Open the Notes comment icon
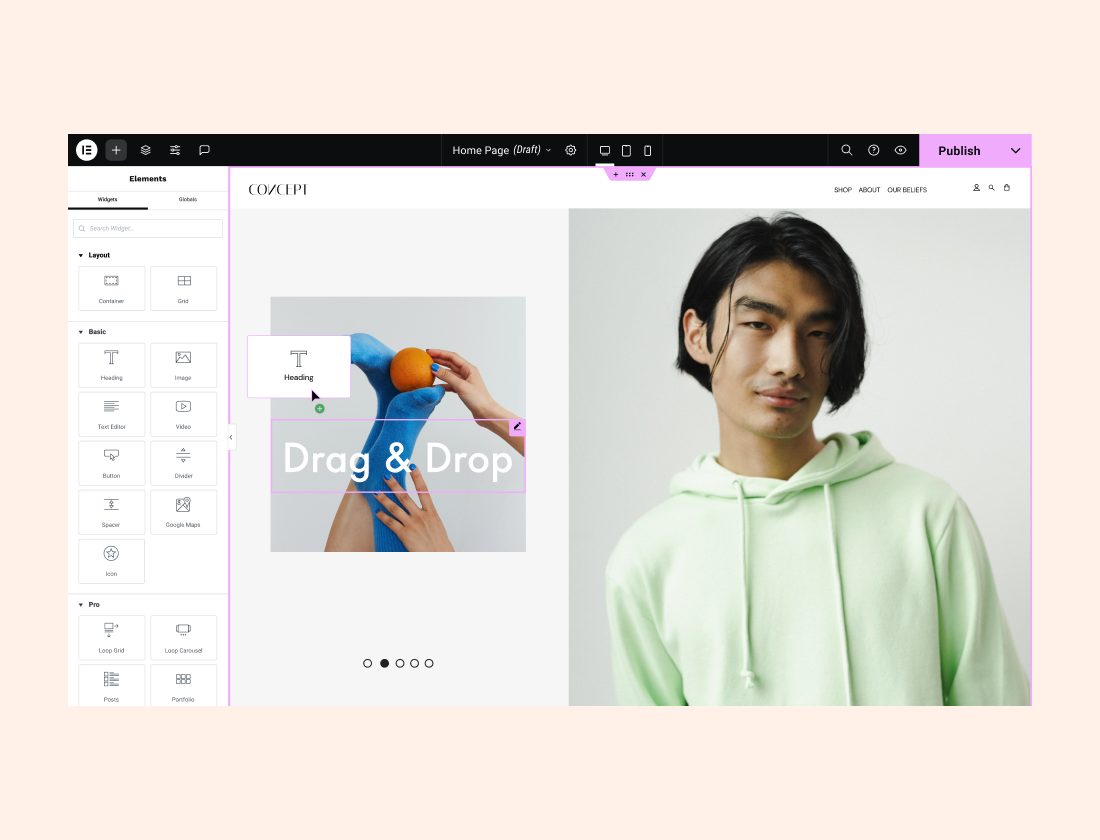The width and height of the screenshot is (1100, 840). [204, 150]
